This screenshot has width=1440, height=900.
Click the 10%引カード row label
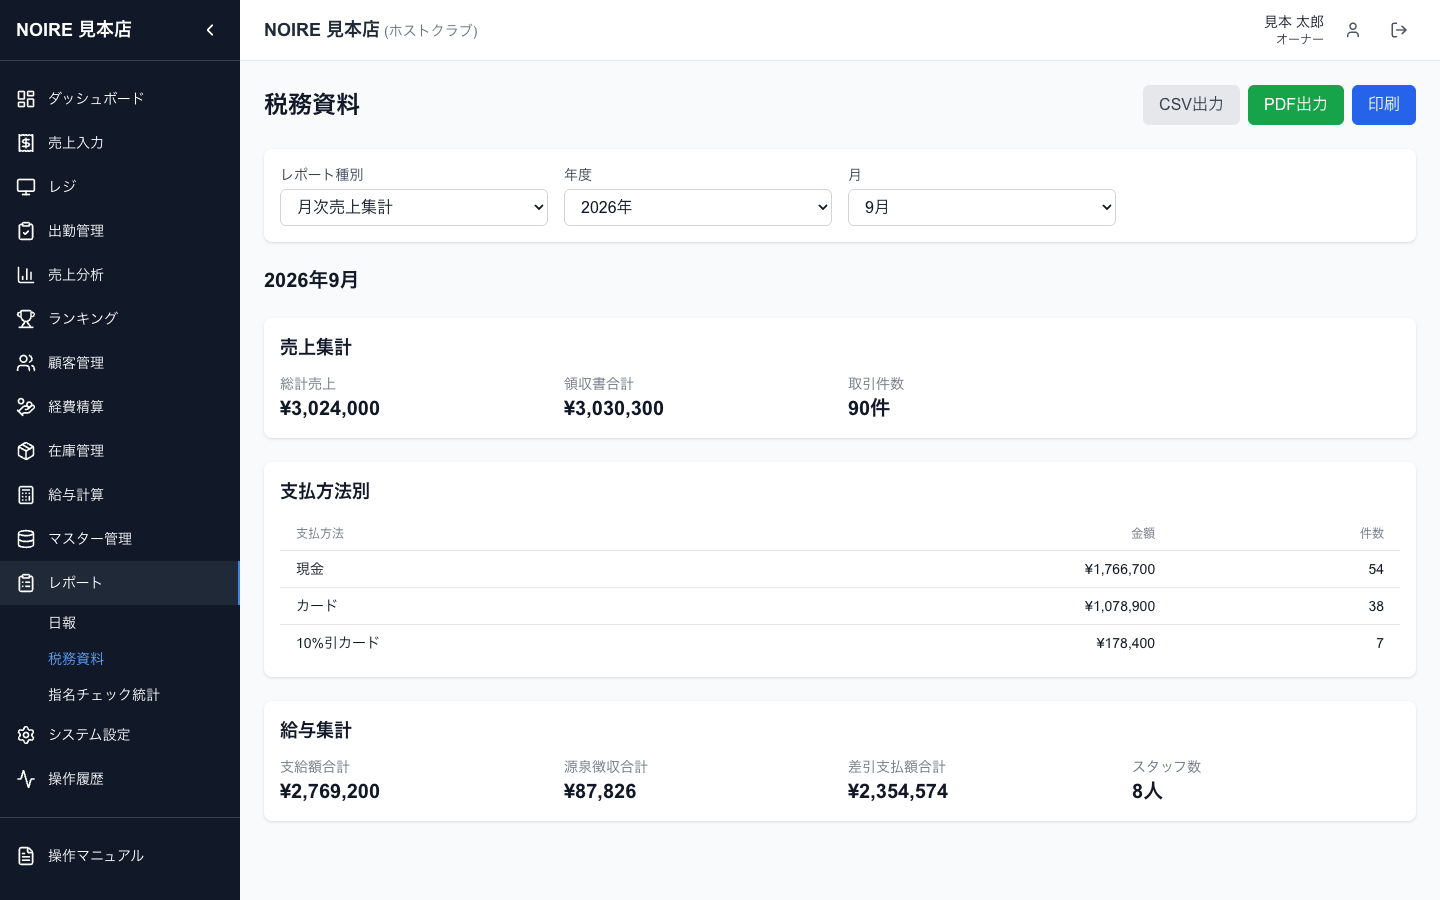pyautogui.click(x=338, y=643)
